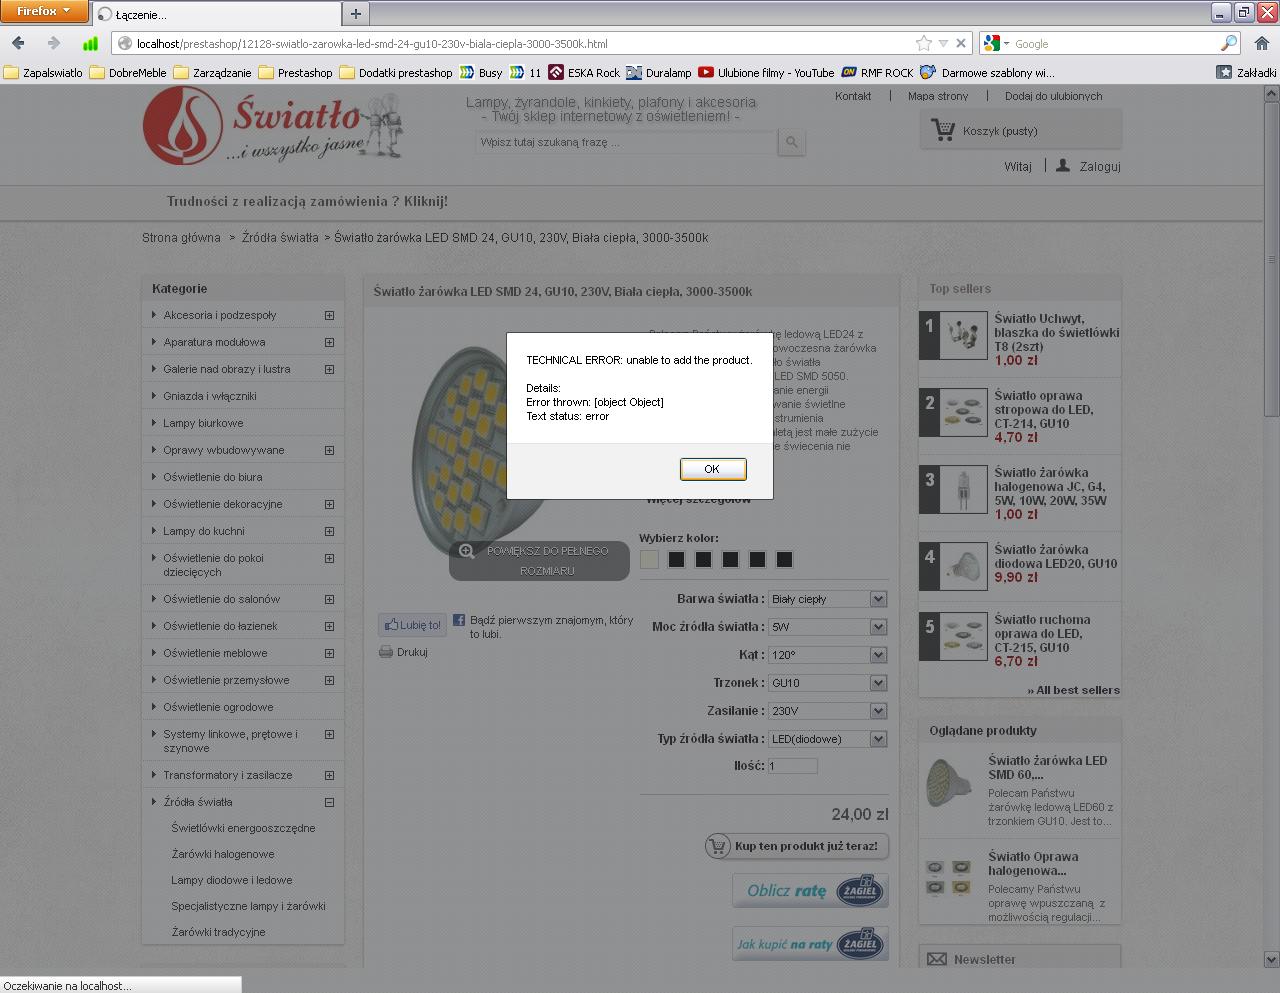Image resolution: width=1280 pixels, height=993 pixels.
Task: Expand Akcesoria i podzespoły category
Action: [329, 316]
